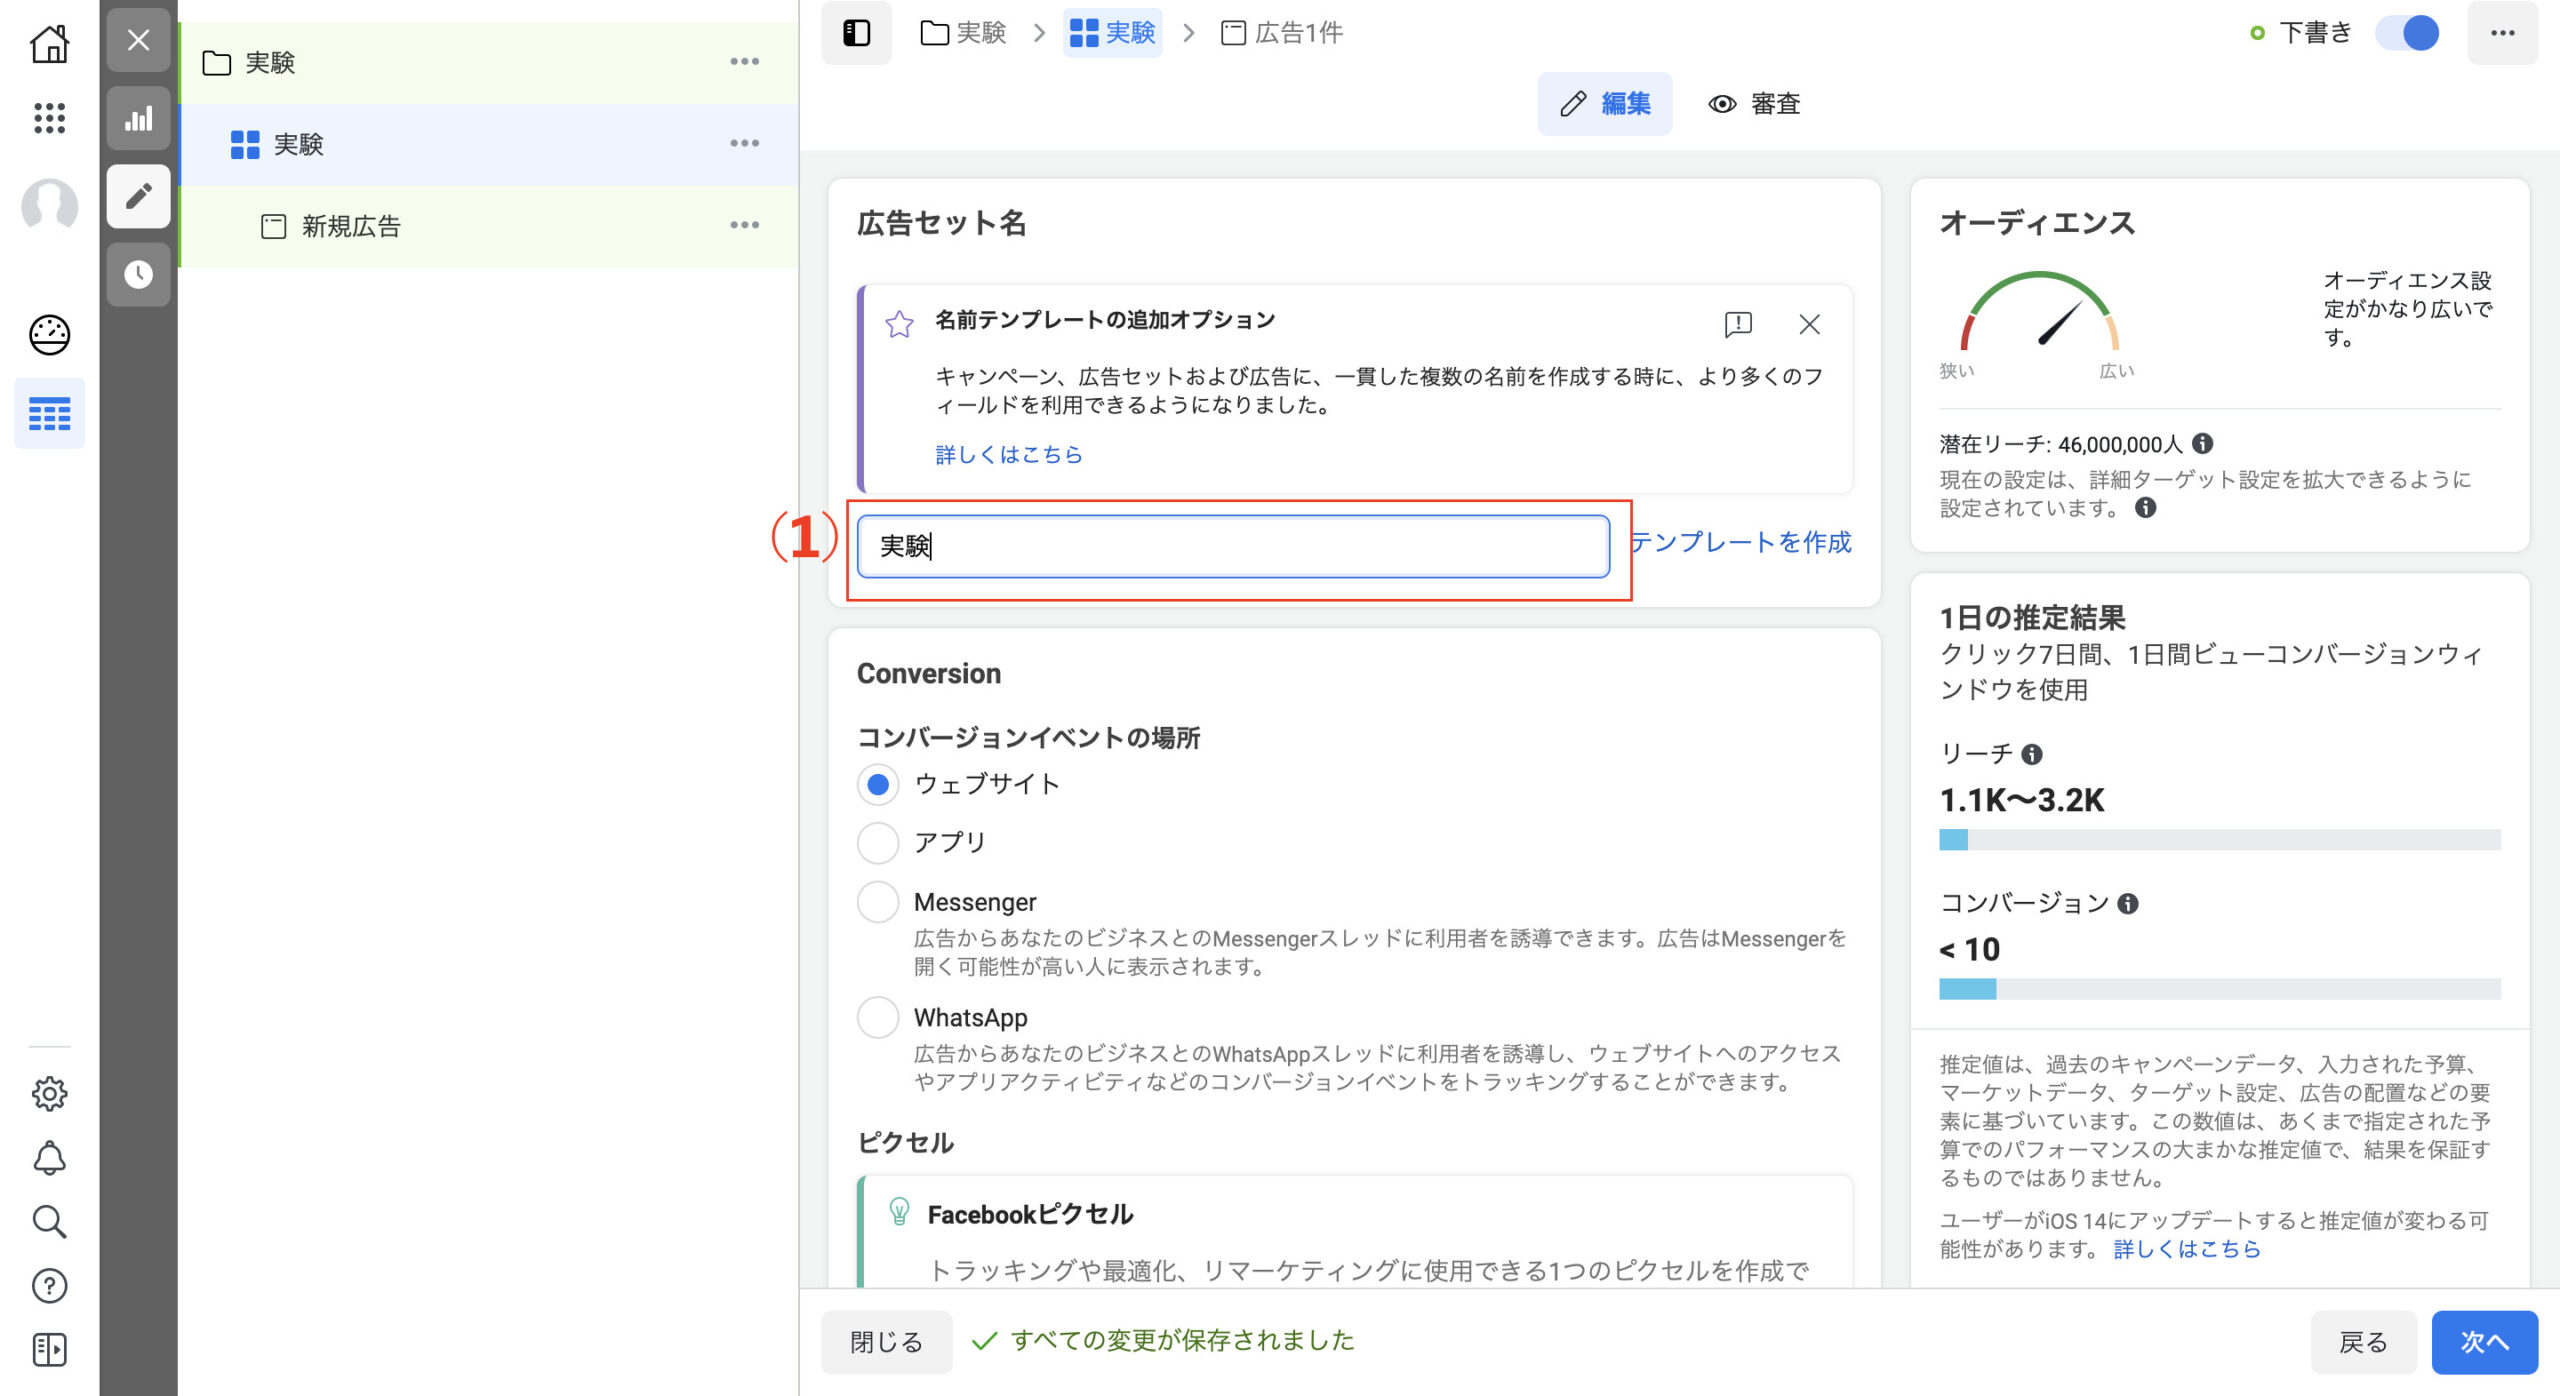The image size is (2560, 1396).
Task: Open more options for 実験 campaign folder
Action: (x=744, y=62)
